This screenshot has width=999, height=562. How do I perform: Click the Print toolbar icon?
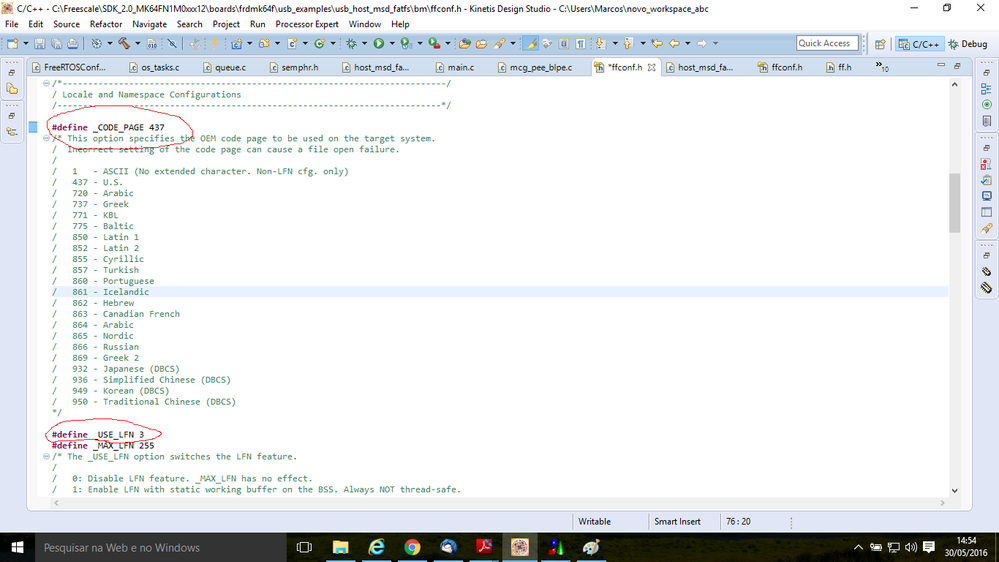click(x=73, y=43)
